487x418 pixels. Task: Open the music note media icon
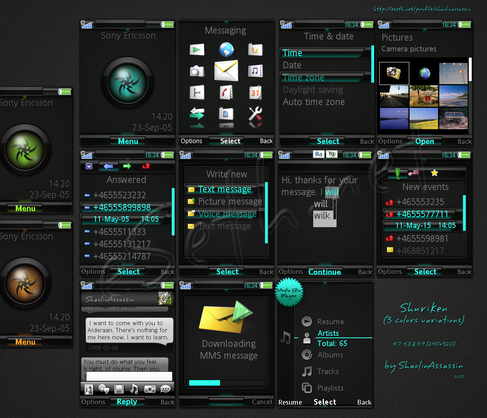click(255, 71)
